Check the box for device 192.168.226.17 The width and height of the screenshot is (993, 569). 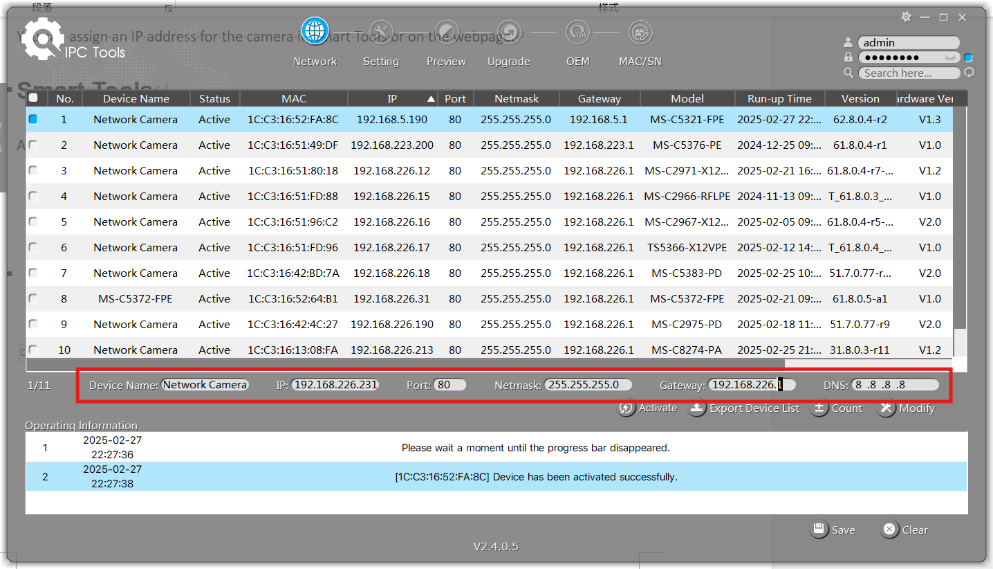coord(33,247)
